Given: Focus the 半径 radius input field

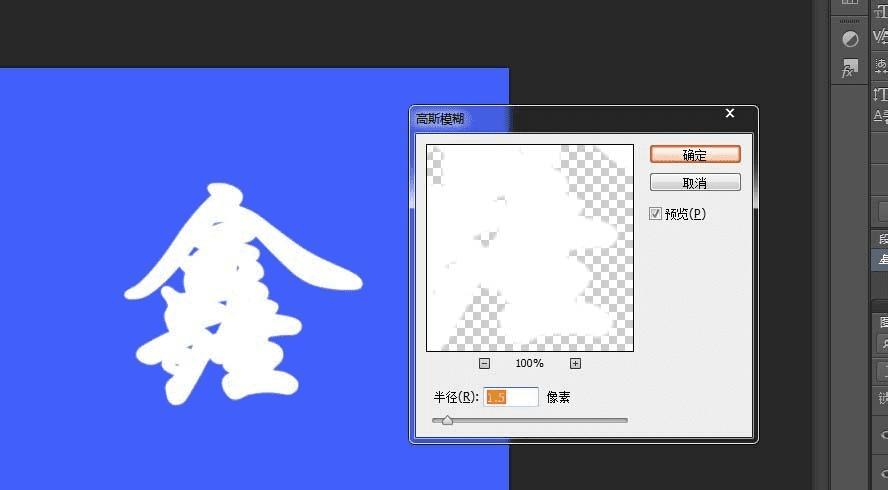Looking at the screenshot, I should pyautogui.click(x=511, y=397).
